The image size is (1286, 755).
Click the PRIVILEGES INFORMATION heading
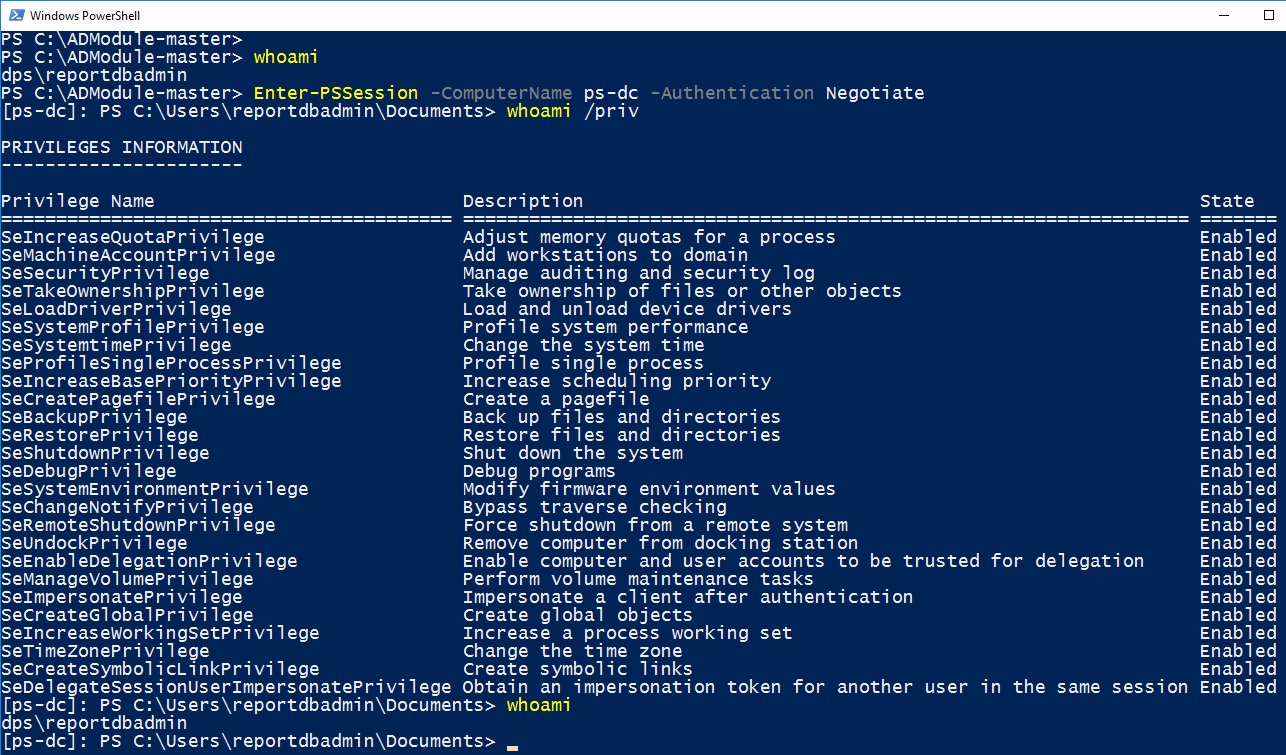click(121, 147)
